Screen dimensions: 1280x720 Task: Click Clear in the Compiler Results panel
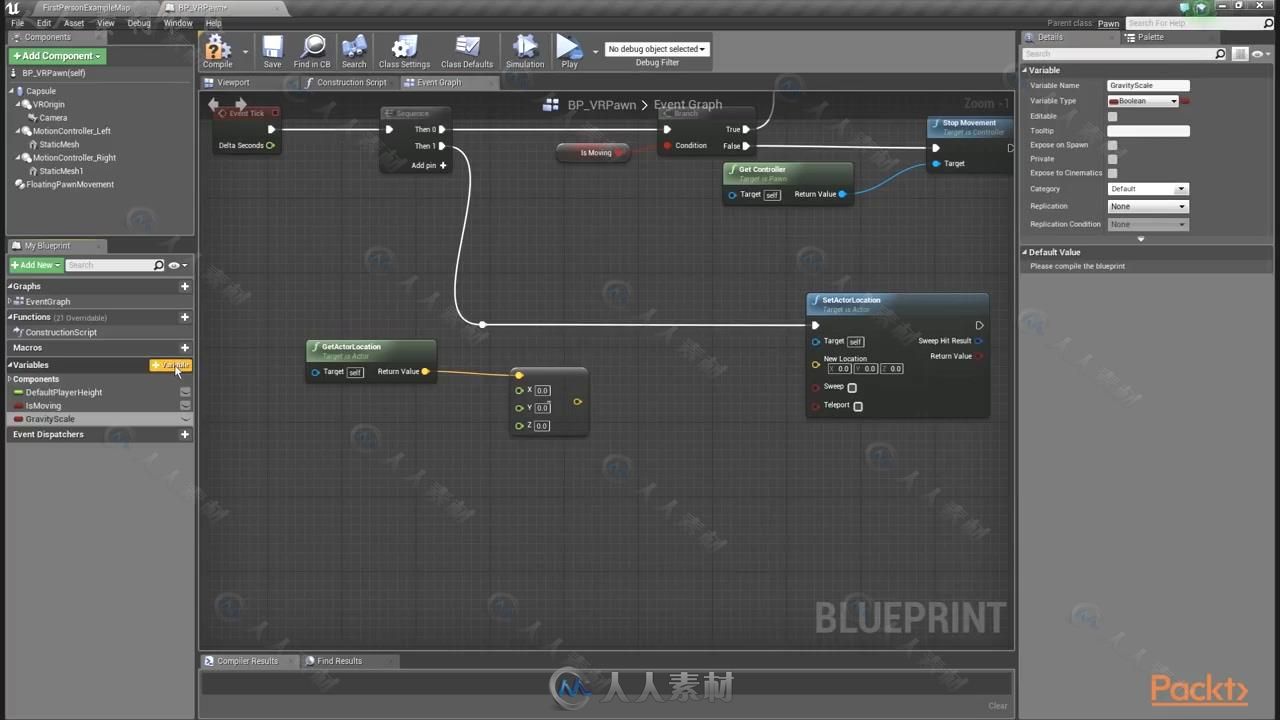pos(998,706)
